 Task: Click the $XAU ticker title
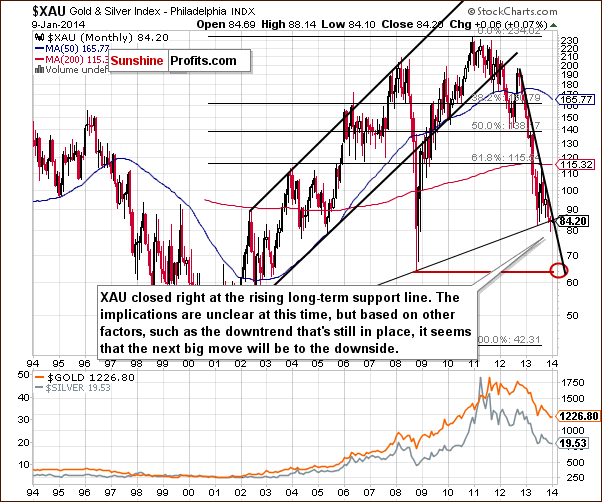[x=49, y=12]
